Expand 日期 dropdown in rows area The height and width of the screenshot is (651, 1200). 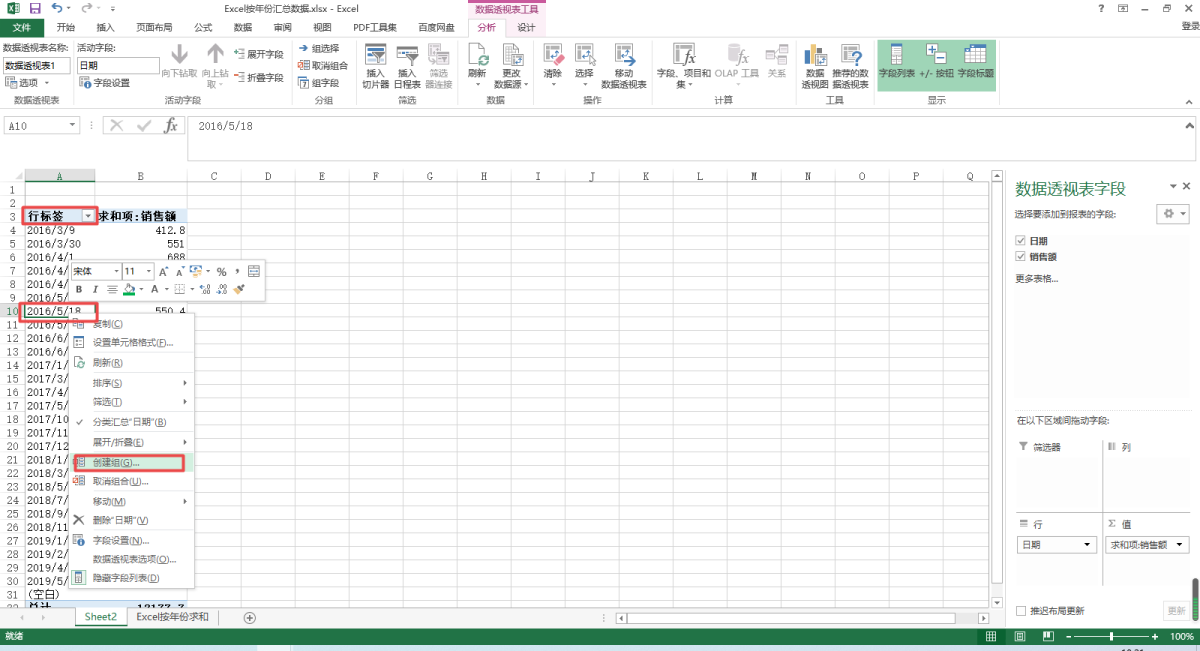pos(1089,545)
